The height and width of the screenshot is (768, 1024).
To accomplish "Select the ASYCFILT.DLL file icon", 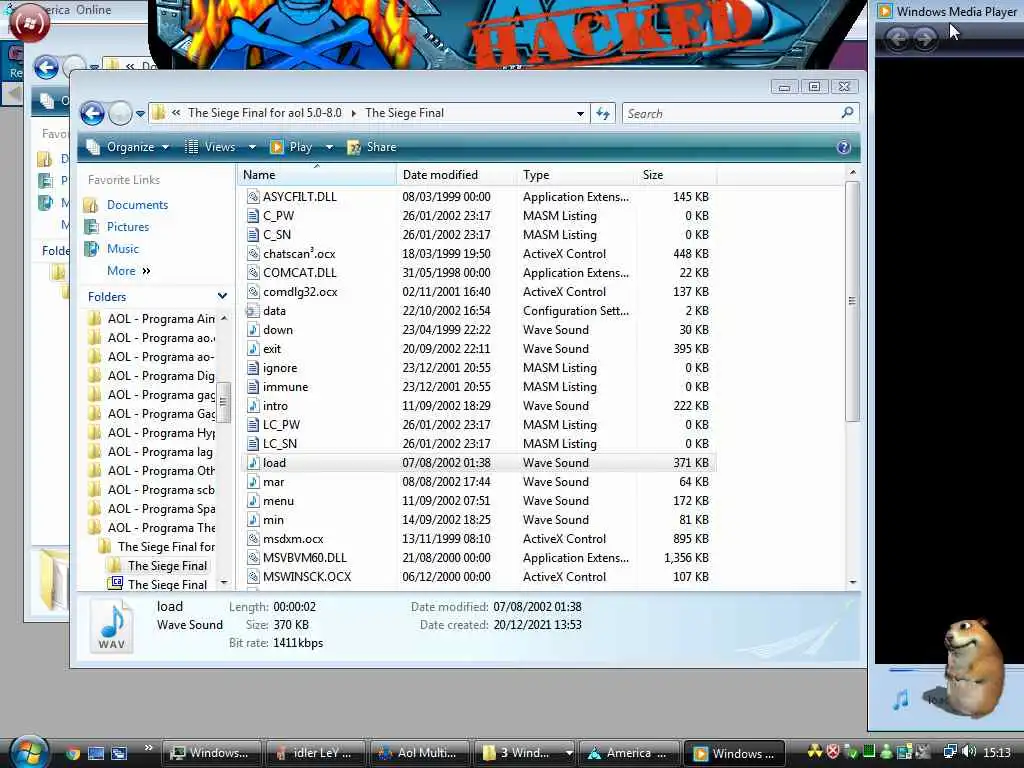I will pyautogui.click(x=253, y=197).
